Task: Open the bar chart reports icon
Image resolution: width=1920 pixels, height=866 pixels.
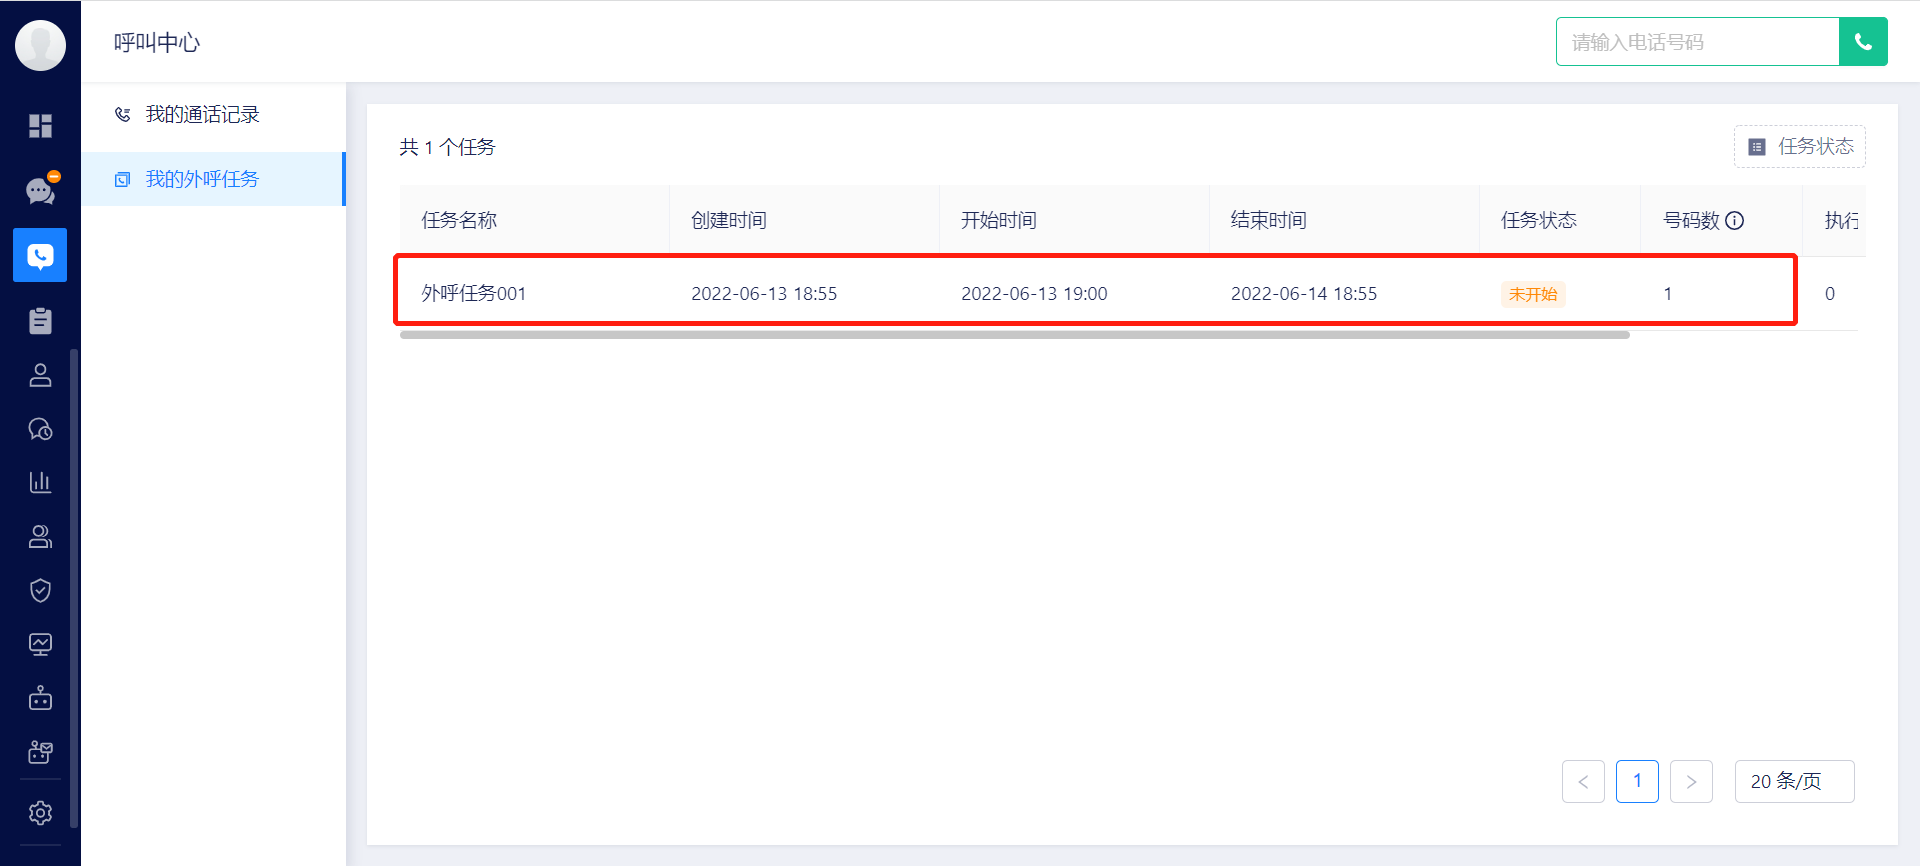Action: [40, 482]
